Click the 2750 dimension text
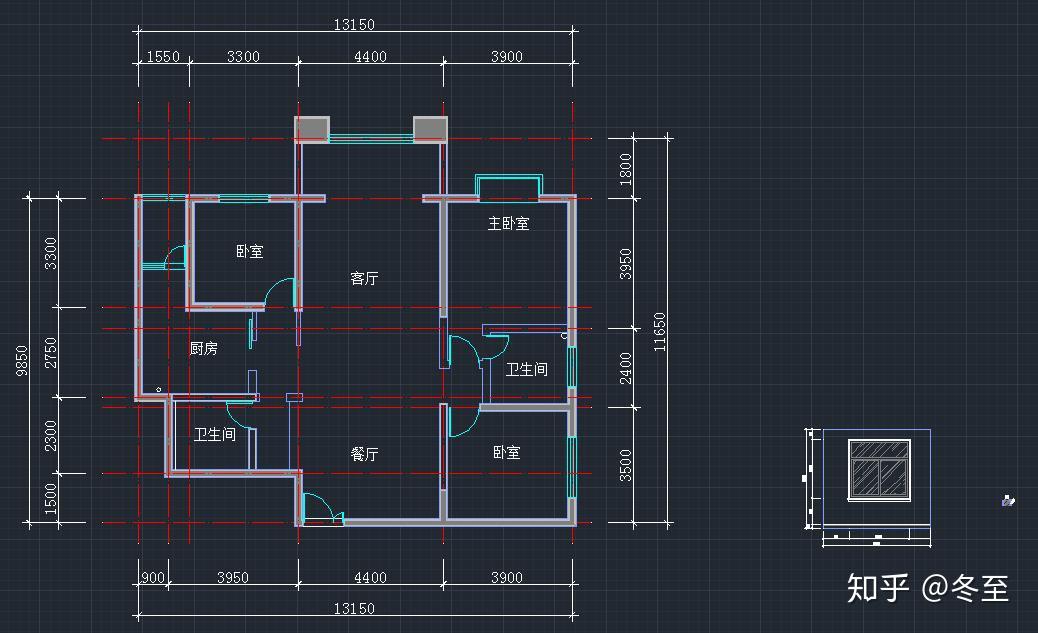This screenshot has height=633, width=1038. [50, 352]
